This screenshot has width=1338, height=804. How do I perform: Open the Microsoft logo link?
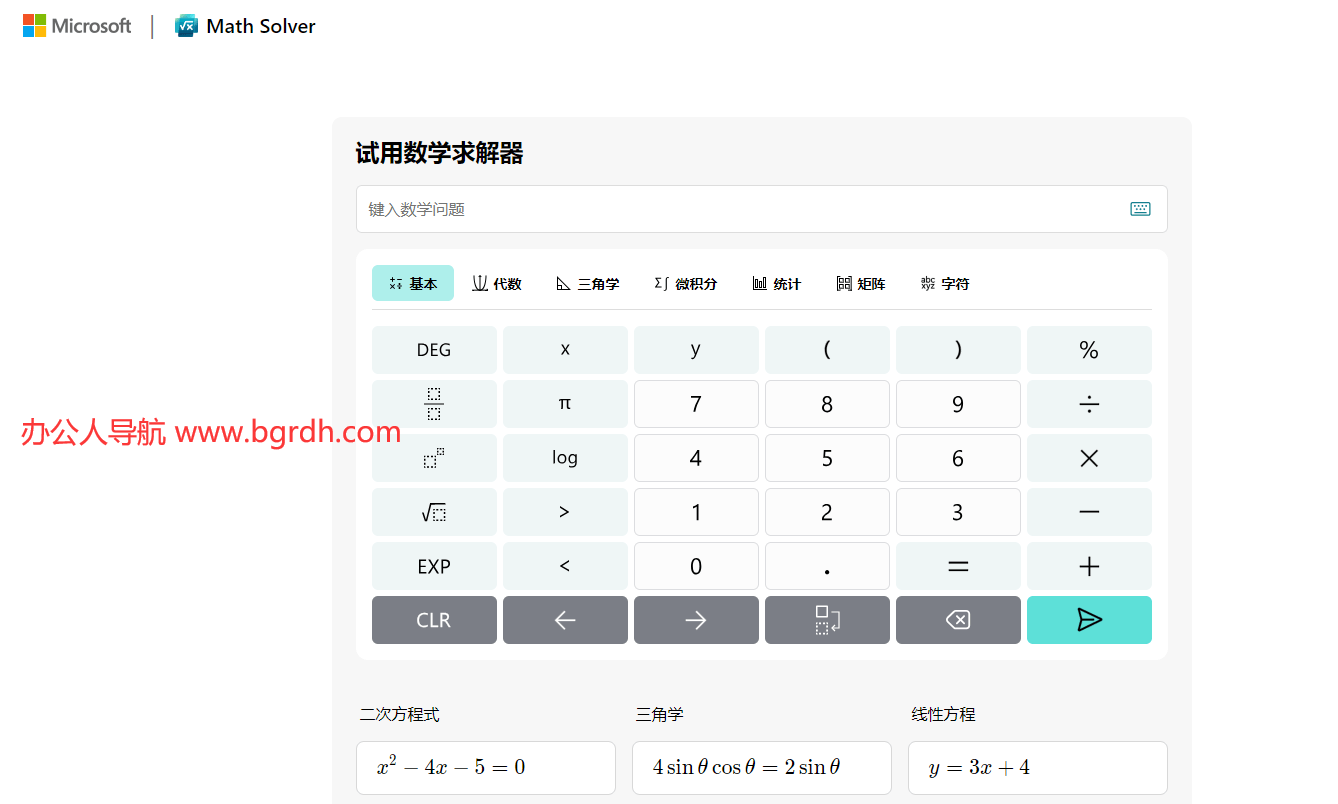pos(77,26)
